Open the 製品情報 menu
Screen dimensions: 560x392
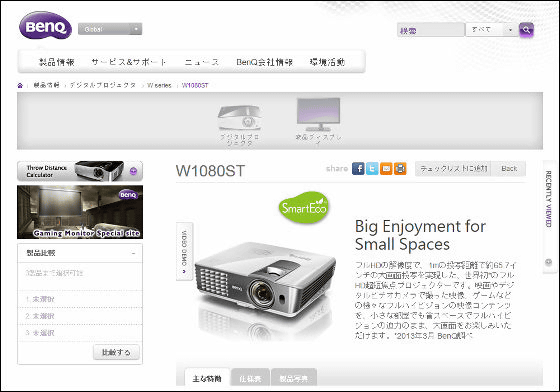tap(56, 62)
